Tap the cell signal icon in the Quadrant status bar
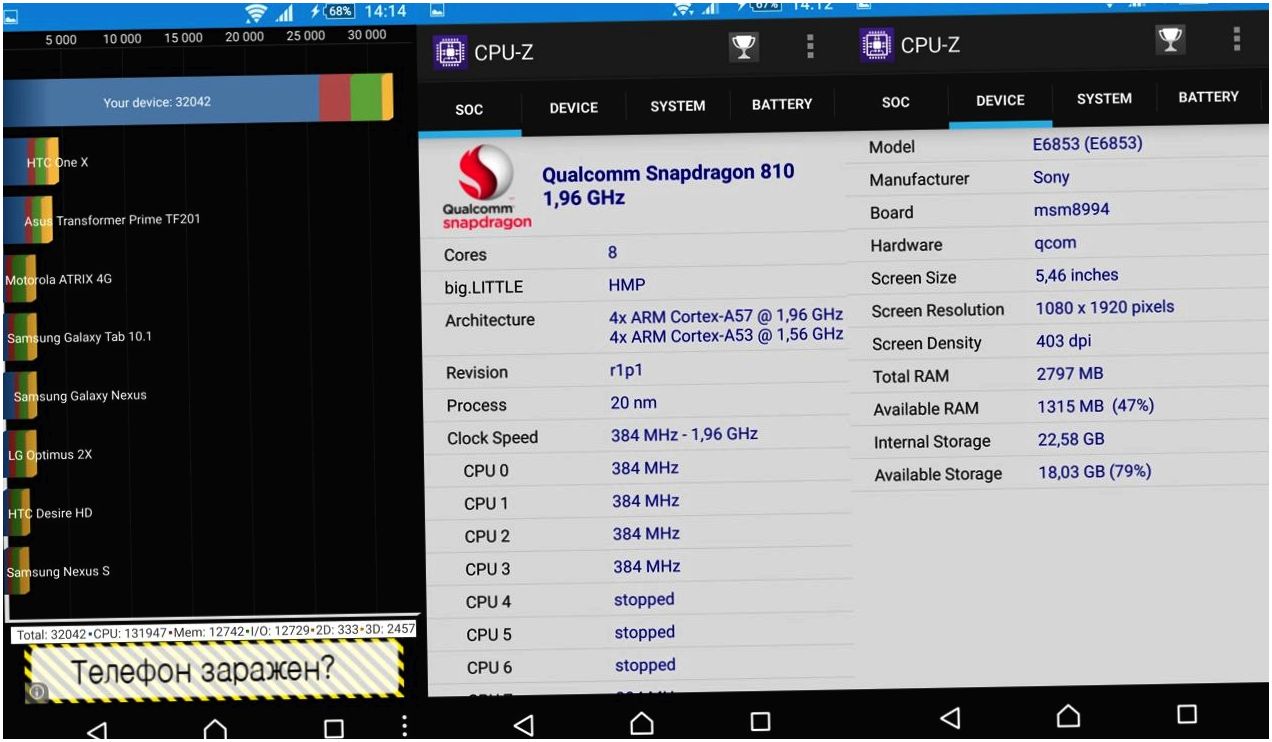This screenshot has height=742, width=1272. 286,13
